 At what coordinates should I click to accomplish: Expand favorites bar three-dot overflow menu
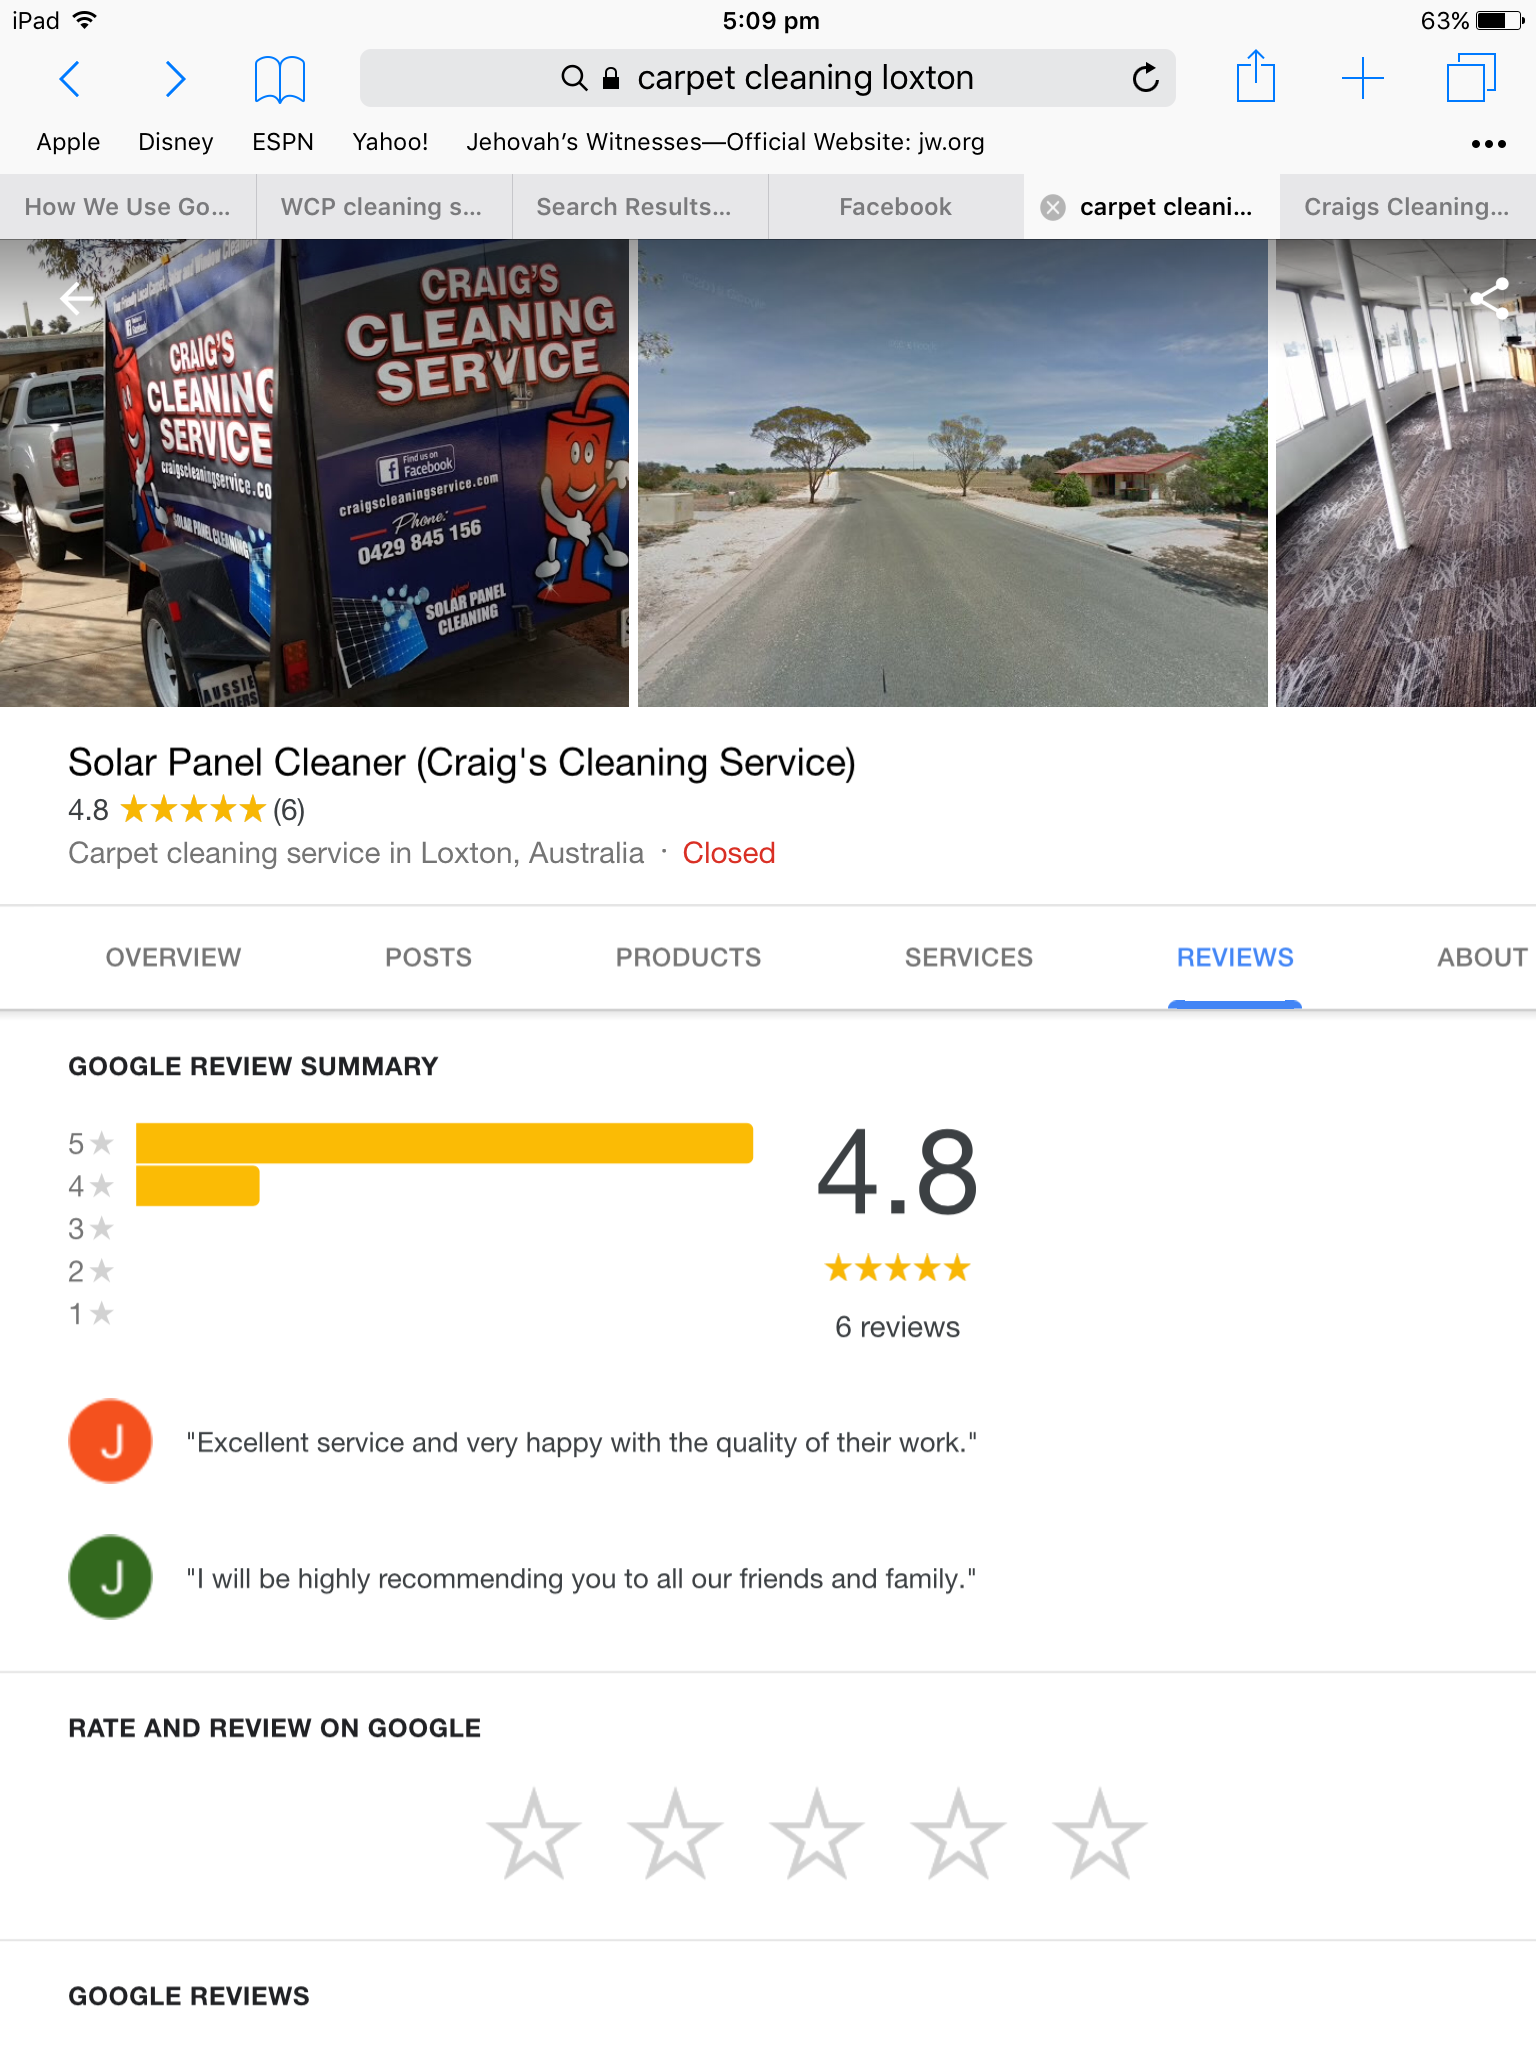click(x=1488, y=144)
